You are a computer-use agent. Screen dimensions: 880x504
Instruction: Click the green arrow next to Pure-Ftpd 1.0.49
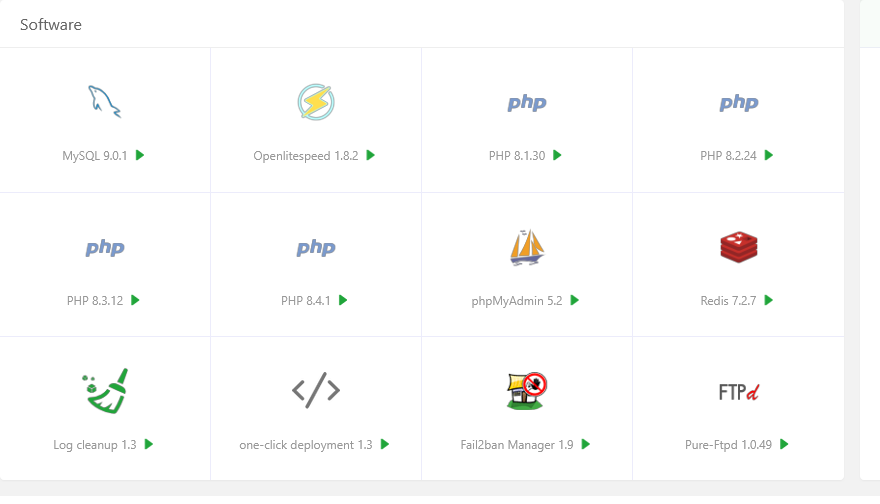784,444
